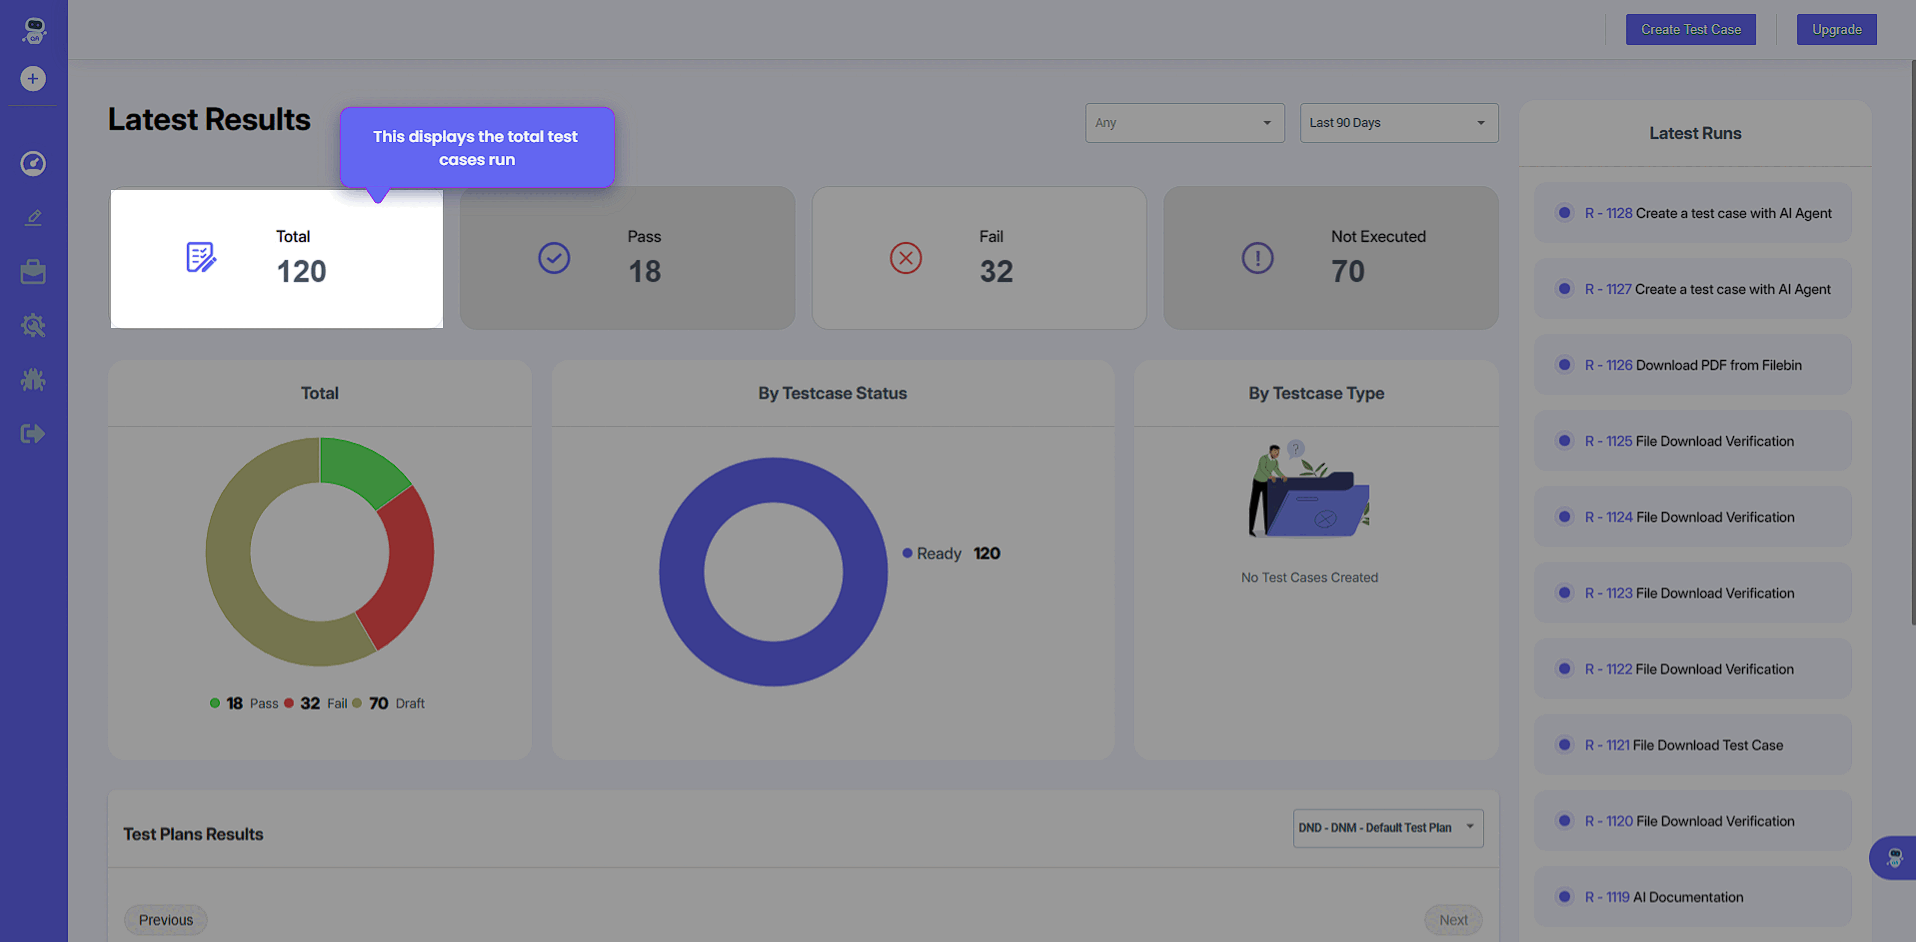
Task: Open the pencil edit icon in sidebar
Action: (x=33, y=218)
